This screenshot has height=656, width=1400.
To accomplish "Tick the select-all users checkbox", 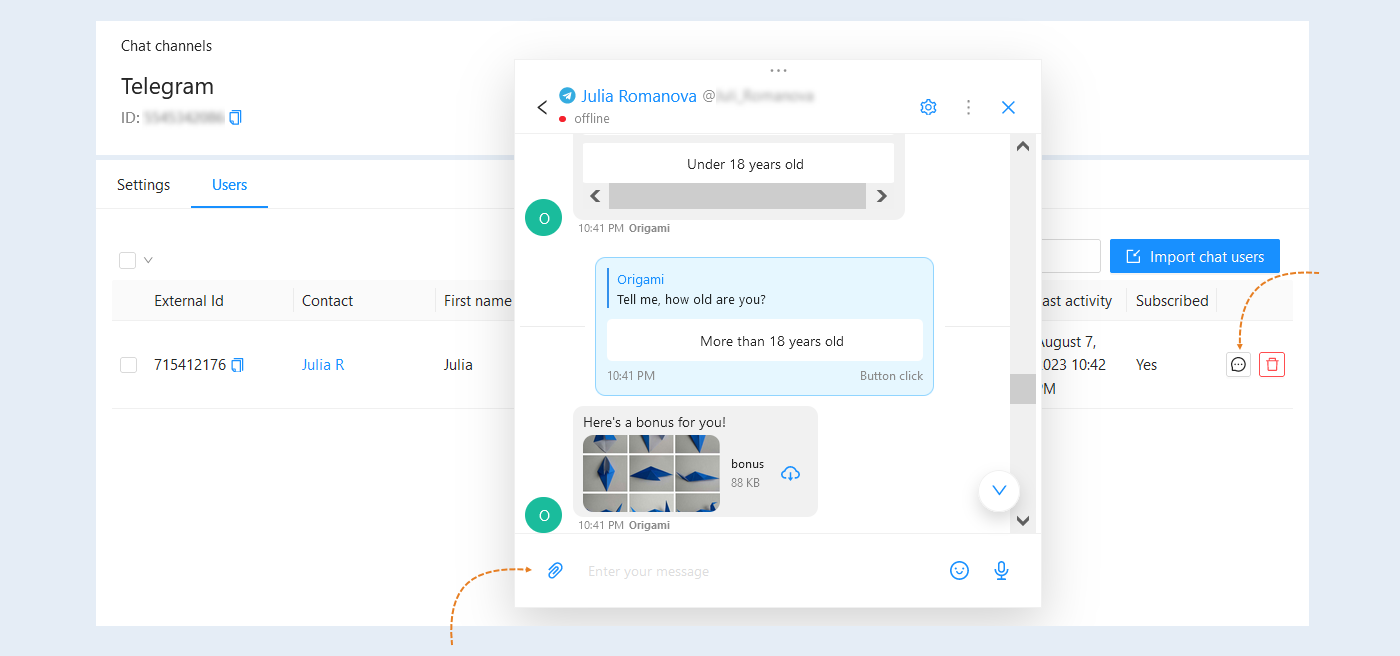I will pos(128,260).
